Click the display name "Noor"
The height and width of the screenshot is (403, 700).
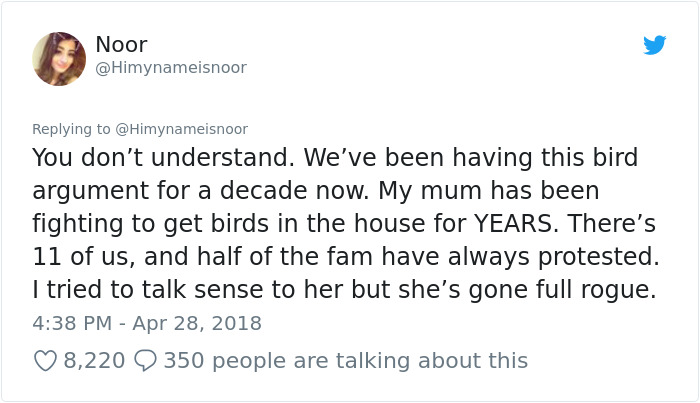click(x=122, y=44)
